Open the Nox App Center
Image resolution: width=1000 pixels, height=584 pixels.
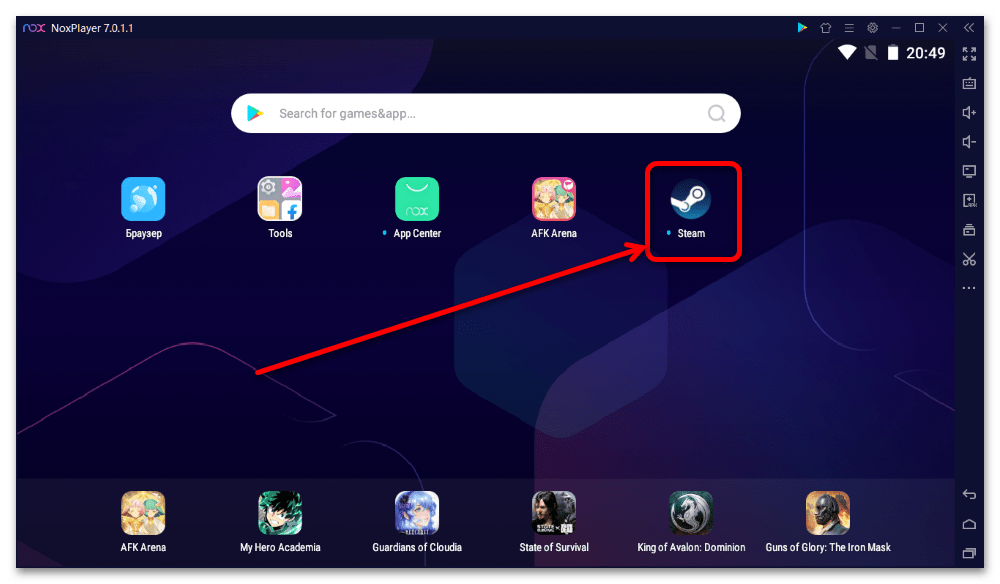(x=417, y=199)
